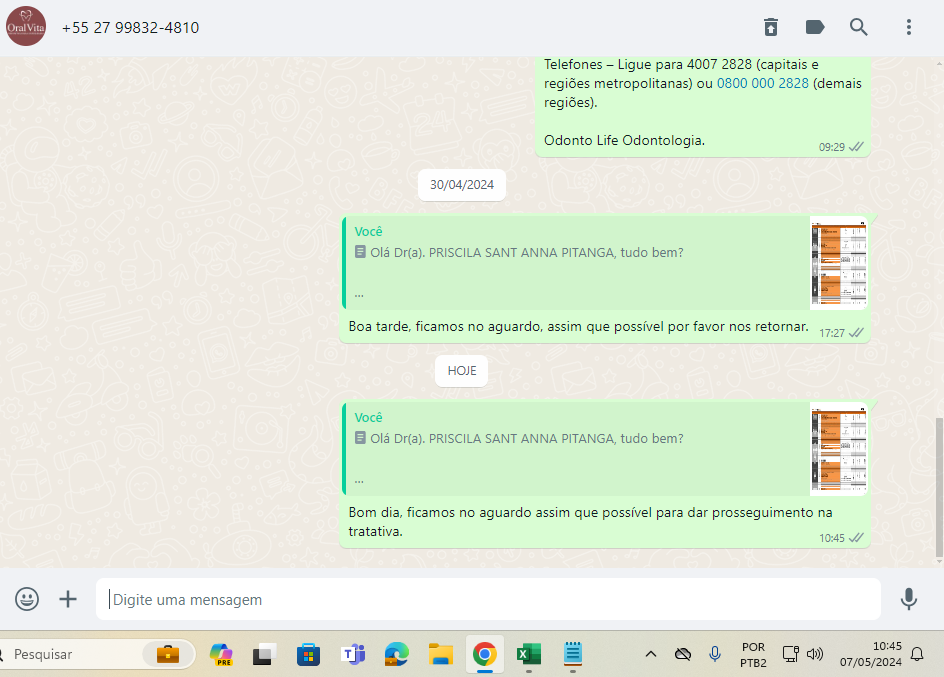Screen dimensions: 944x677
Task: Focus the Digite uma mensagem field
Action: click(488, 599)
